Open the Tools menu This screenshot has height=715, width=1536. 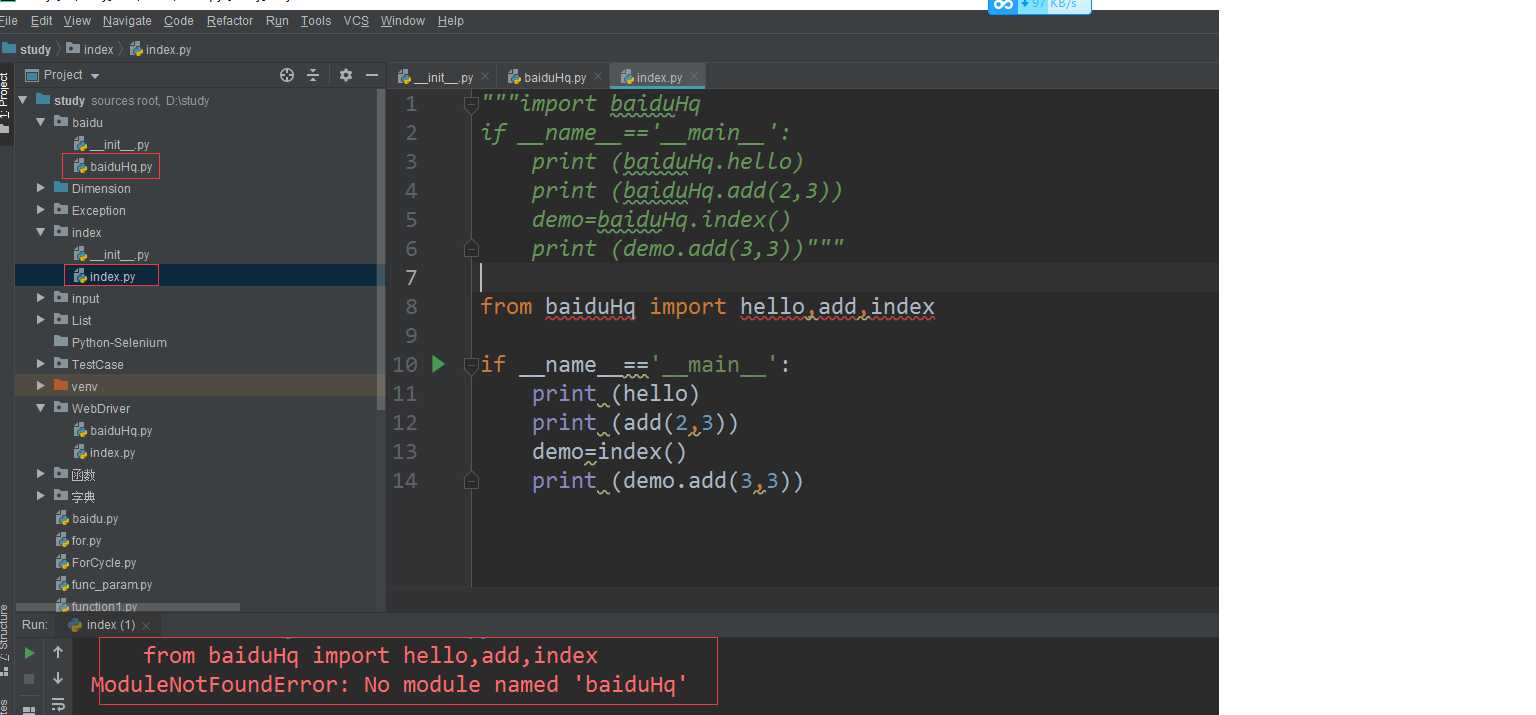point(316,20)
